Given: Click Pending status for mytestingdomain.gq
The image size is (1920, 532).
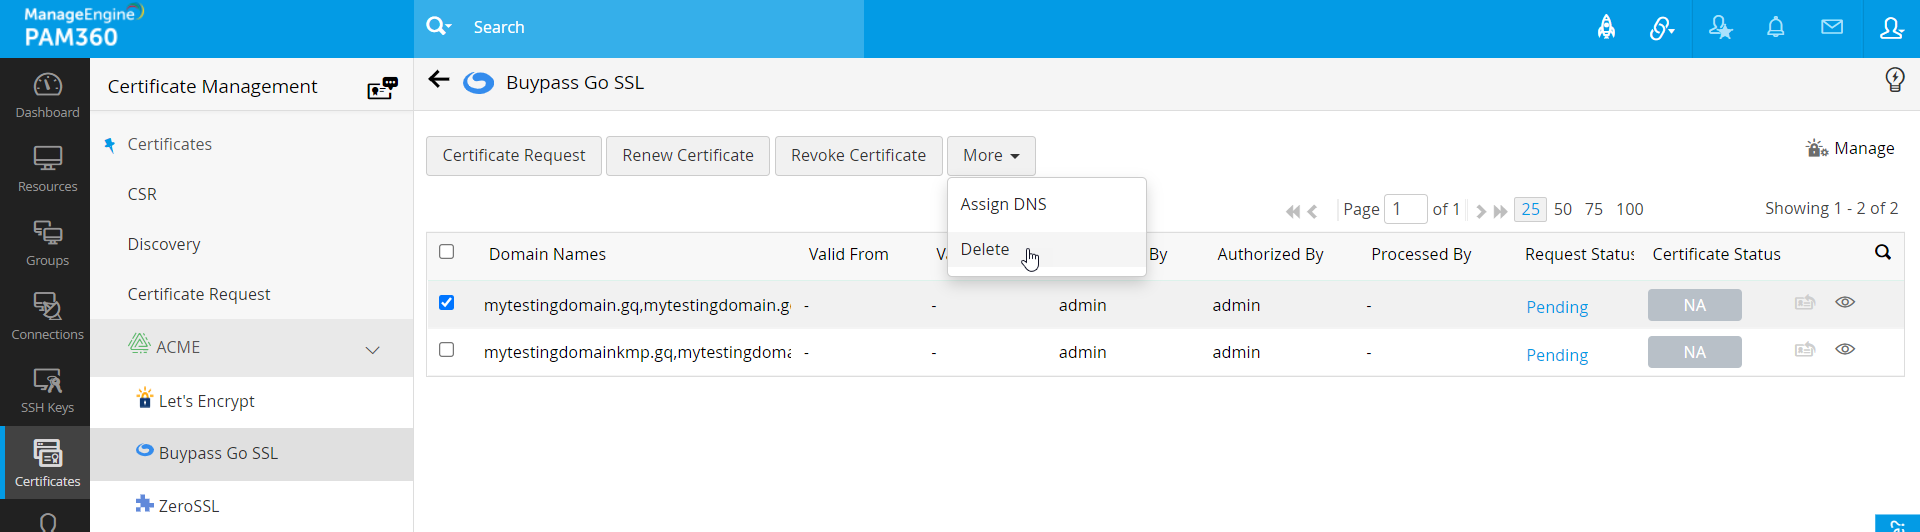Looking at the screenshot, I should coord(1557,307).
